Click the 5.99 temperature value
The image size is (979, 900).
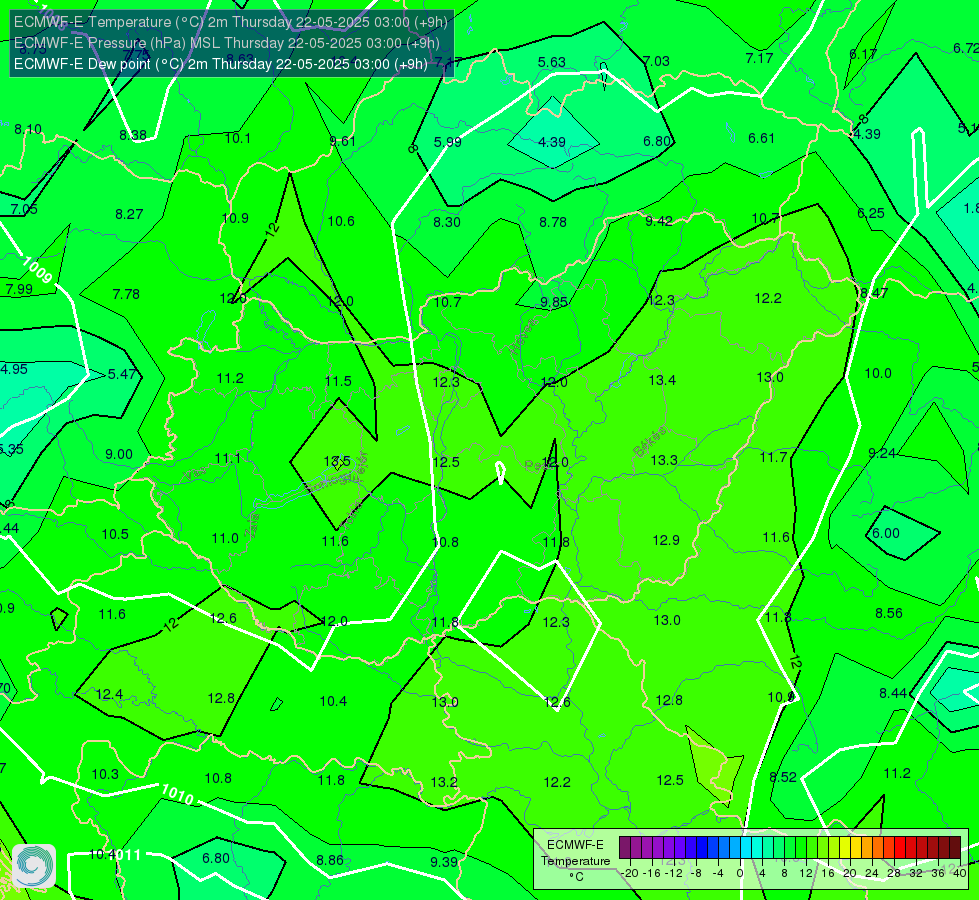pos(448,142)
